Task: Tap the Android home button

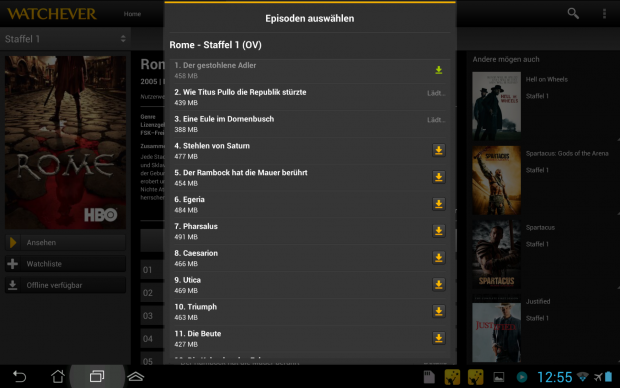Action: (x=58, y=376)
